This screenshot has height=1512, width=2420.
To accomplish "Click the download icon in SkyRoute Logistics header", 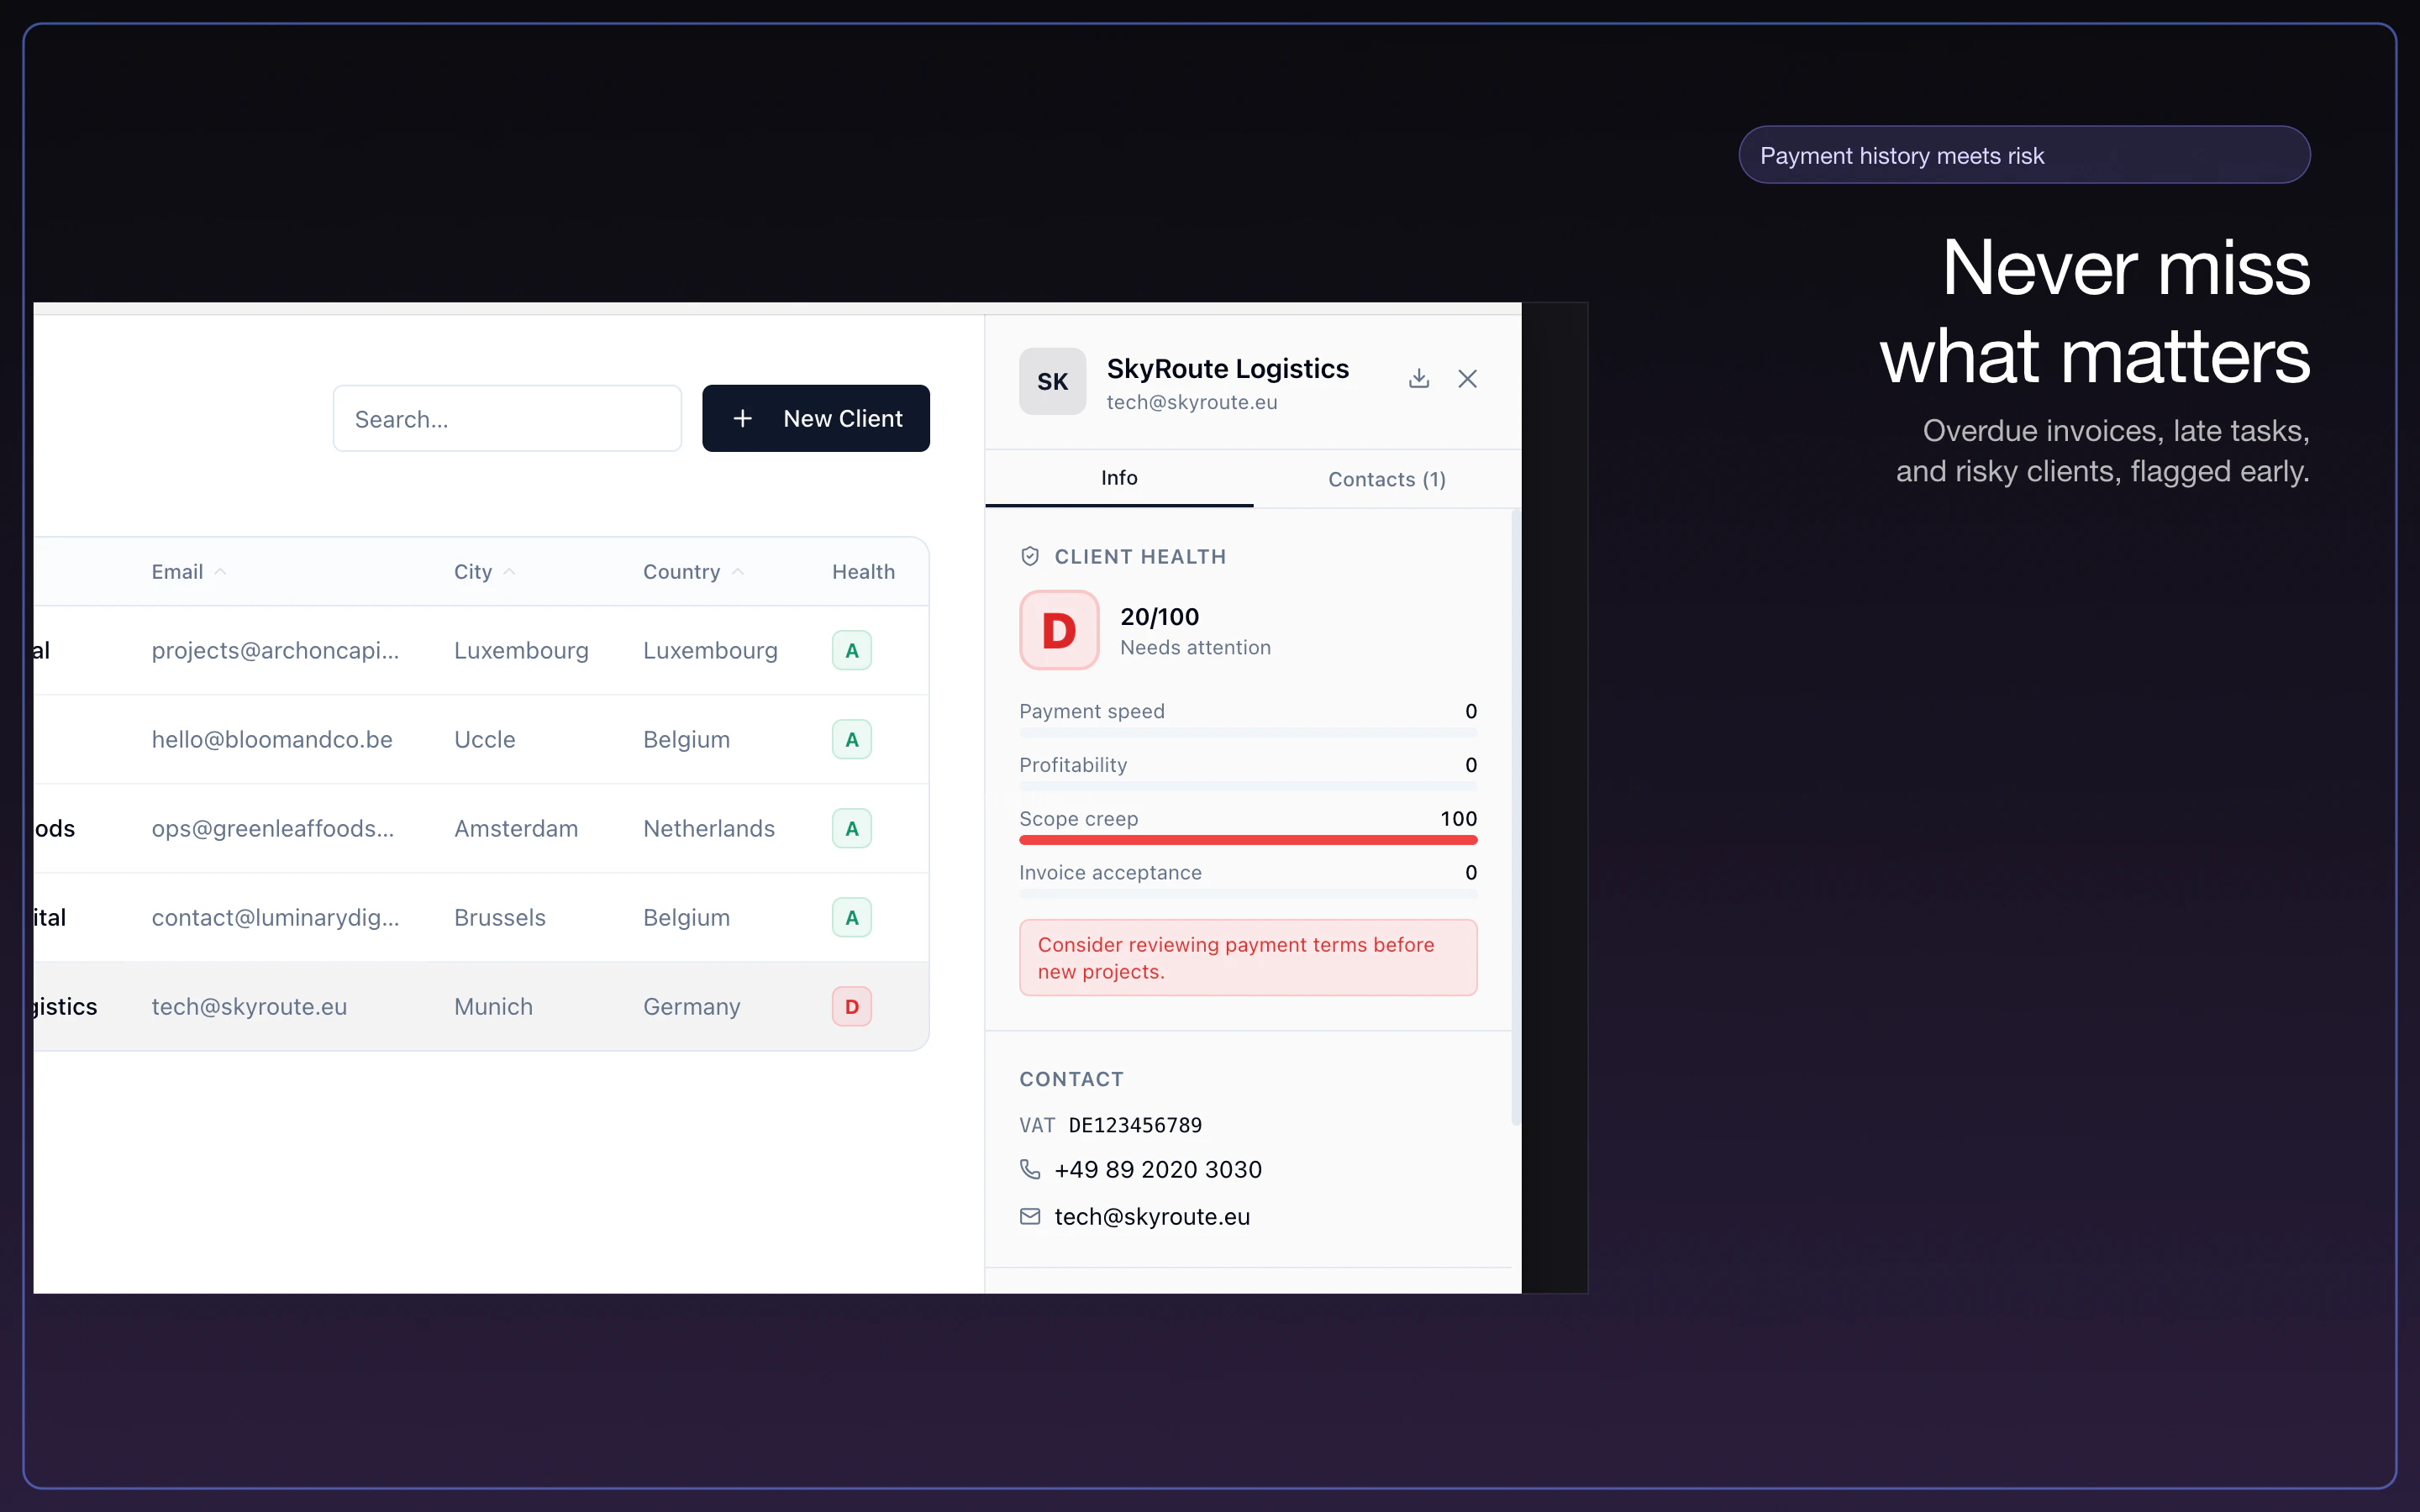I will (x=1418, y=379).
